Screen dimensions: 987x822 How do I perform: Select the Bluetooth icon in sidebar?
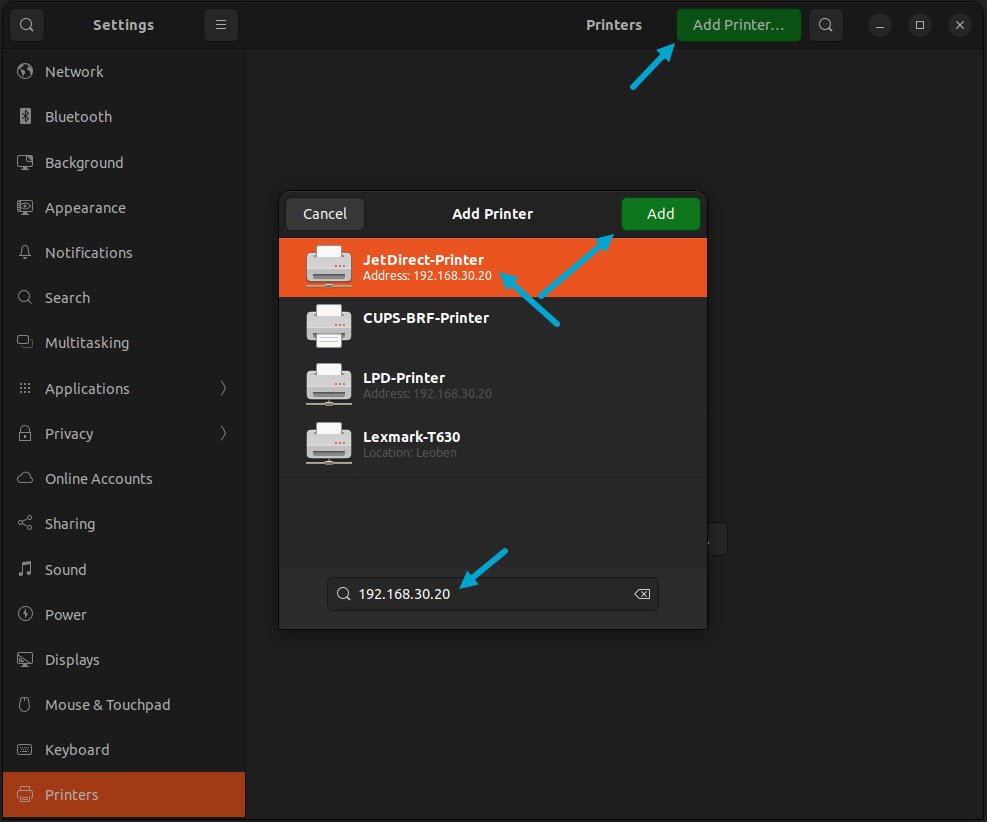[x=24, y=116]
